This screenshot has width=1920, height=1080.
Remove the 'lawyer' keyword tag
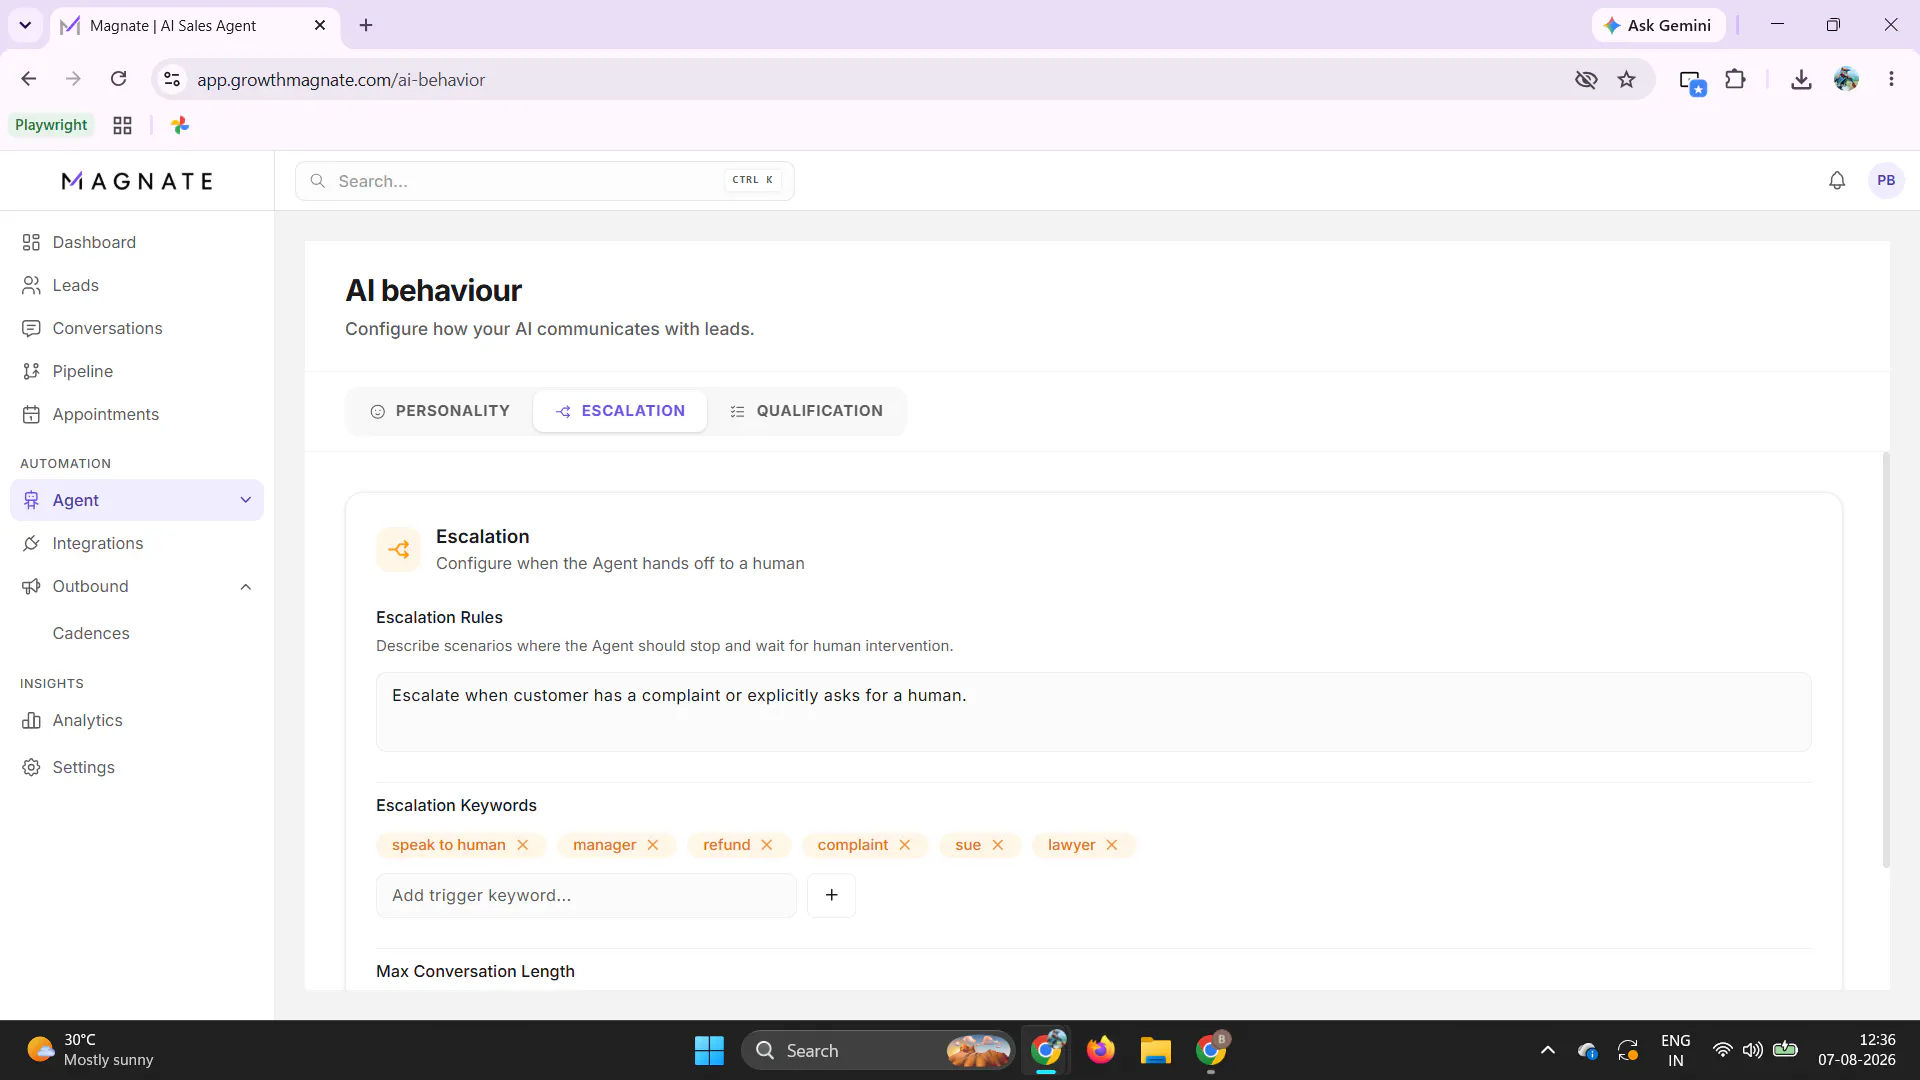[x=1112, y=845]
